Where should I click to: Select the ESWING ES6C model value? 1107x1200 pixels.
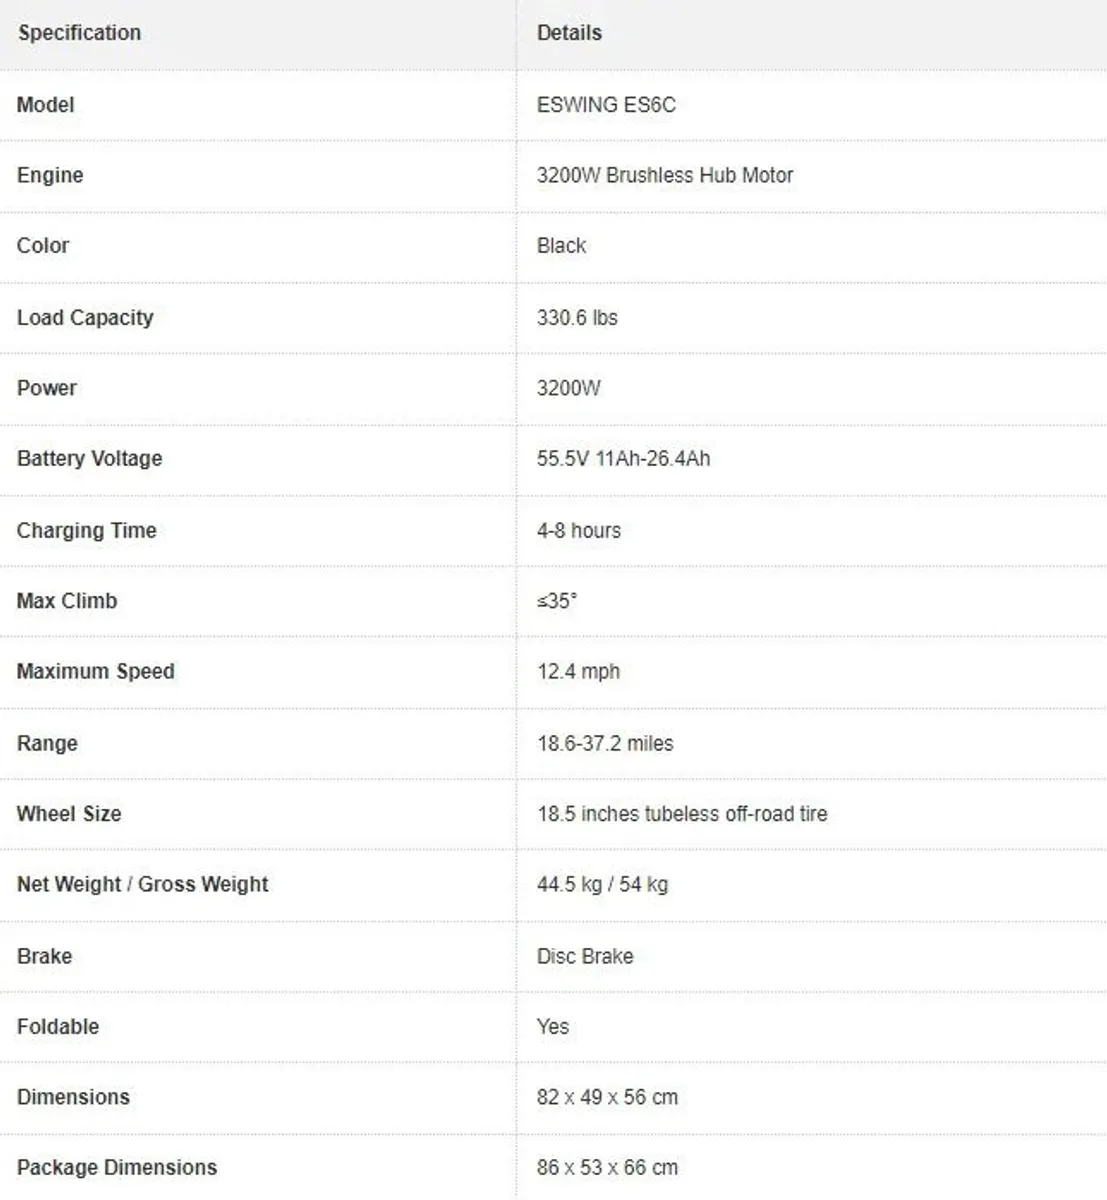coord(606,105)
